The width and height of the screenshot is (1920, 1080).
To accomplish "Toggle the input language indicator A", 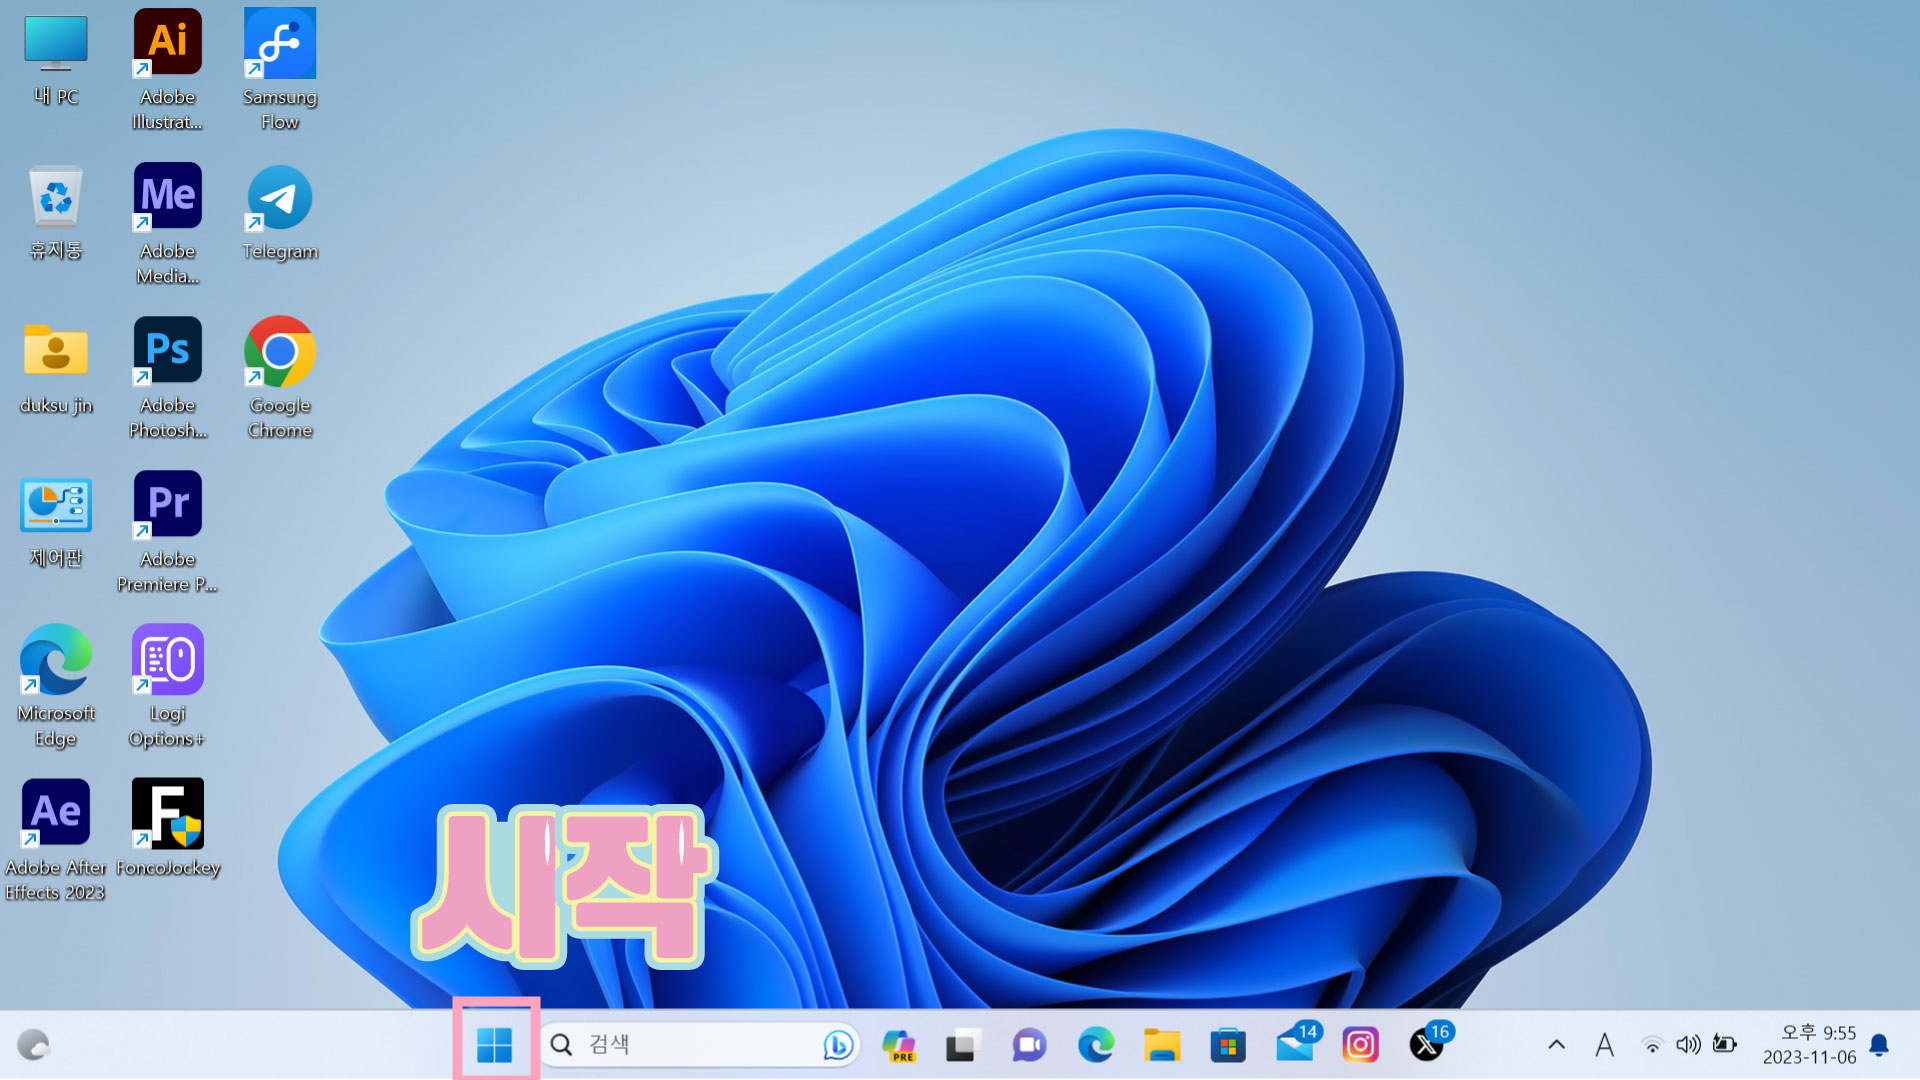I will (1605, 1045).
